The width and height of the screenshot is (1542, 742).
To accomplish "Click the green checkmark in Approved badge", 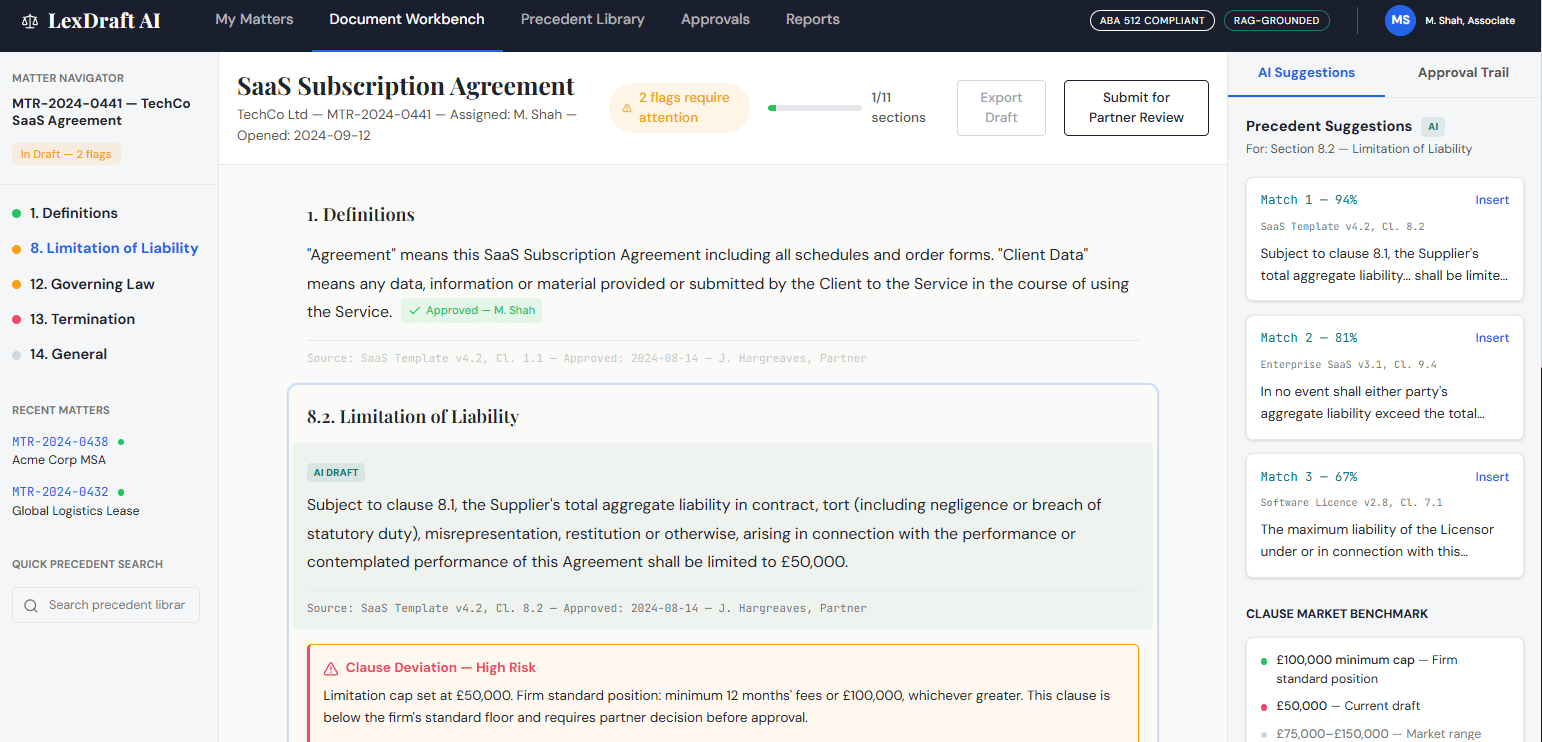I will click(x=414, y=310).
